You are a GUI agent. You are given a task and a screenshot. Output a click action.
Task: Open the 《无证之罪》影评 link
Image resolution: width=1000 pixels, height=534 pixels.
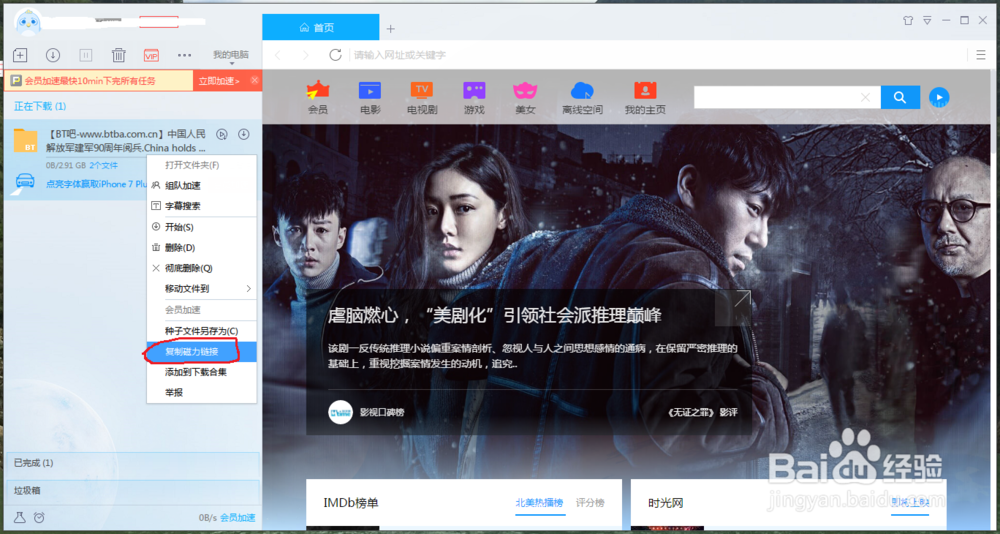[x=702, y=412]
